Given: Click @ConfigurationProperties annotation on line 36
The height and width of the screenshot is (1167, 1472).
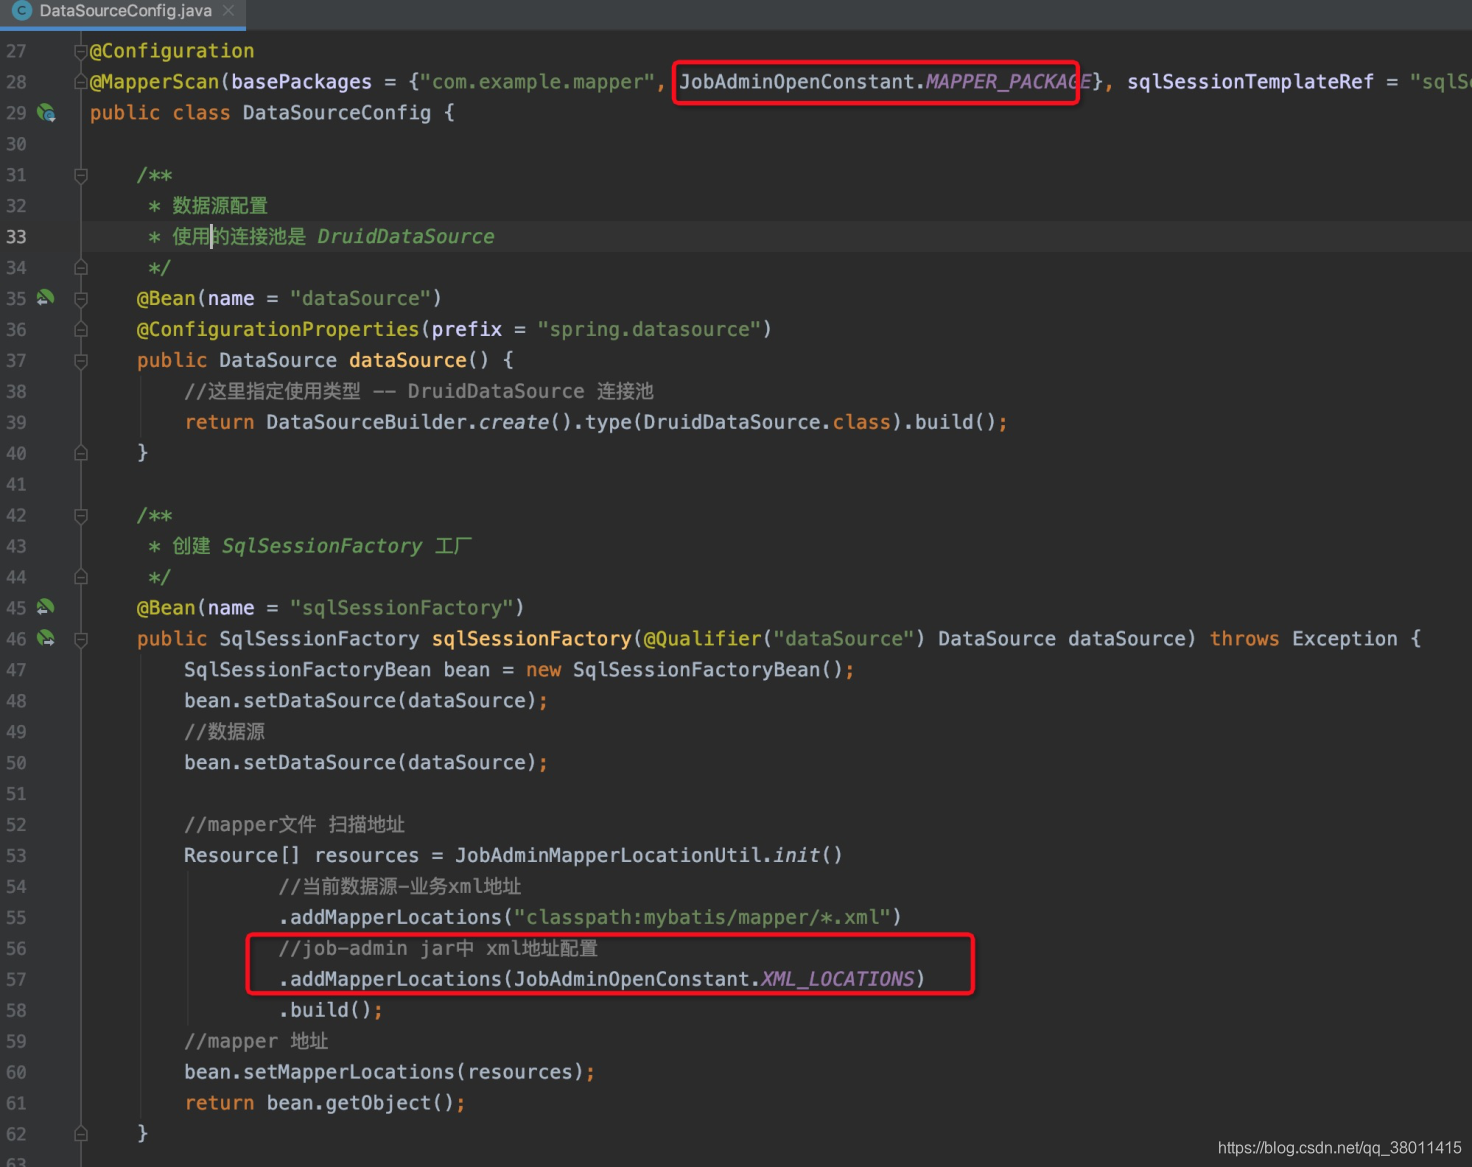Looking at the screenshot, I should [278, 330].
